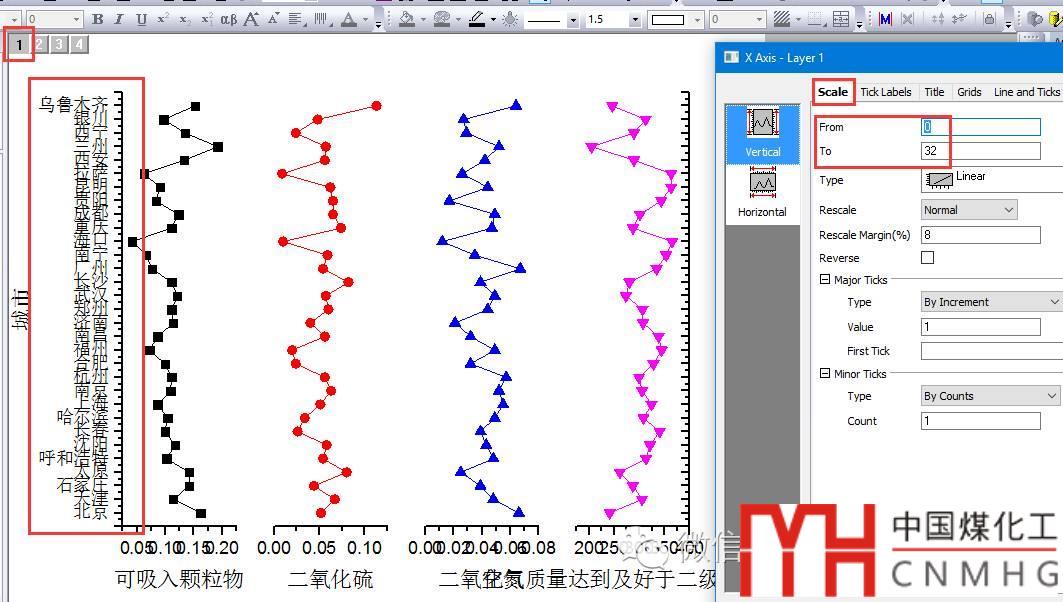The width and height of the screenshot is (1063, 602).
Task: Click the lock icon in toolbar
Action: [989, 19]
